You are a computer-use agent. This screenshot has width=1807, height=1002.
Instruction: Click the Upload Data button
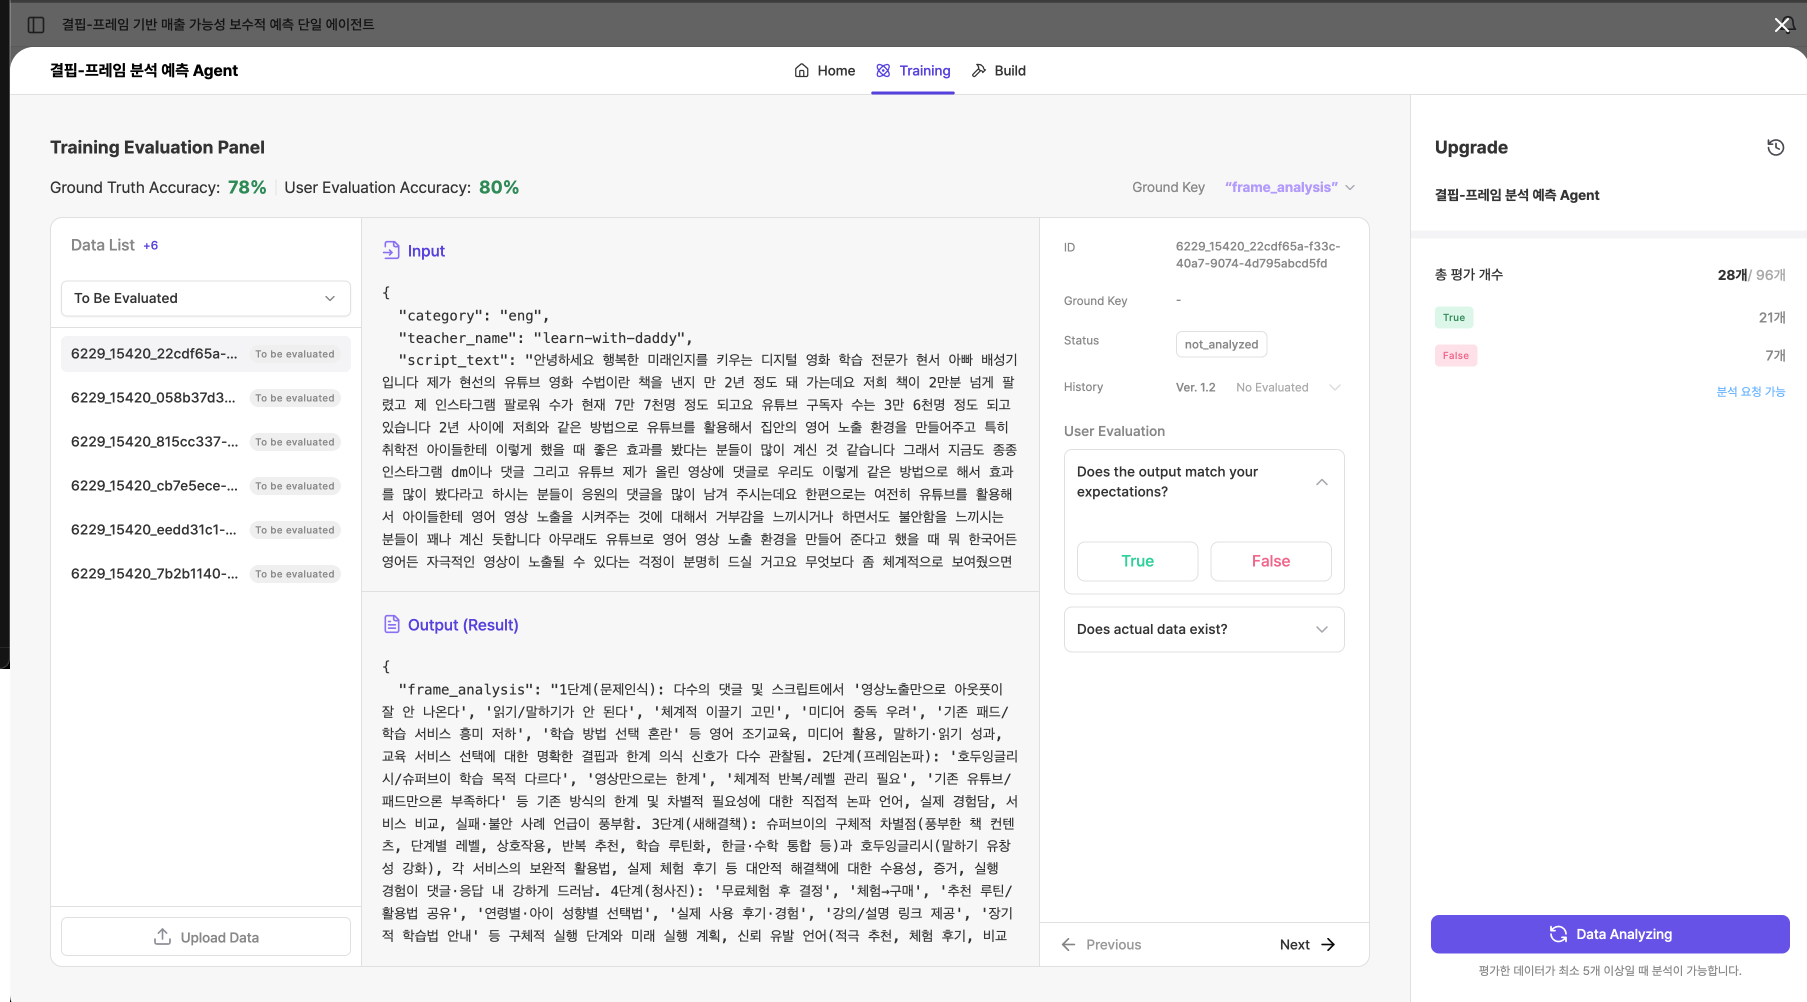(x=206, y=937)
